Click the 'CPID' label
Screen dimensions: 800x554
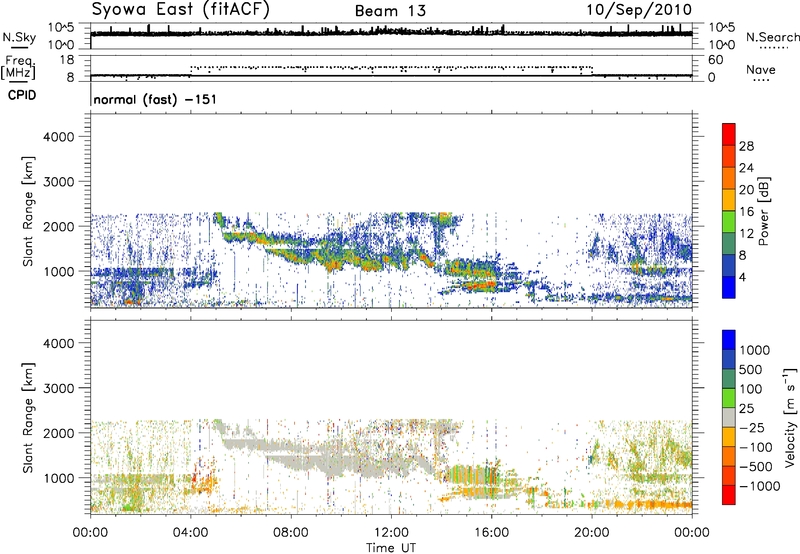[x=22, y=95]
